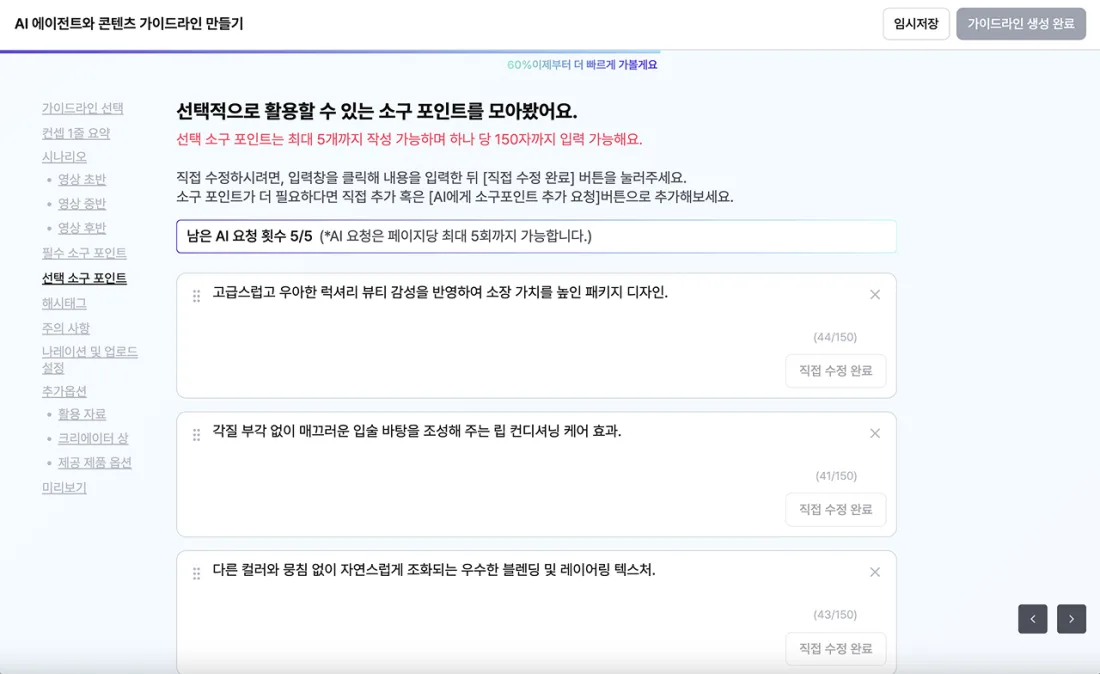
Task: Click the (44/150) character counter
Action: click(x=835, y=337)
